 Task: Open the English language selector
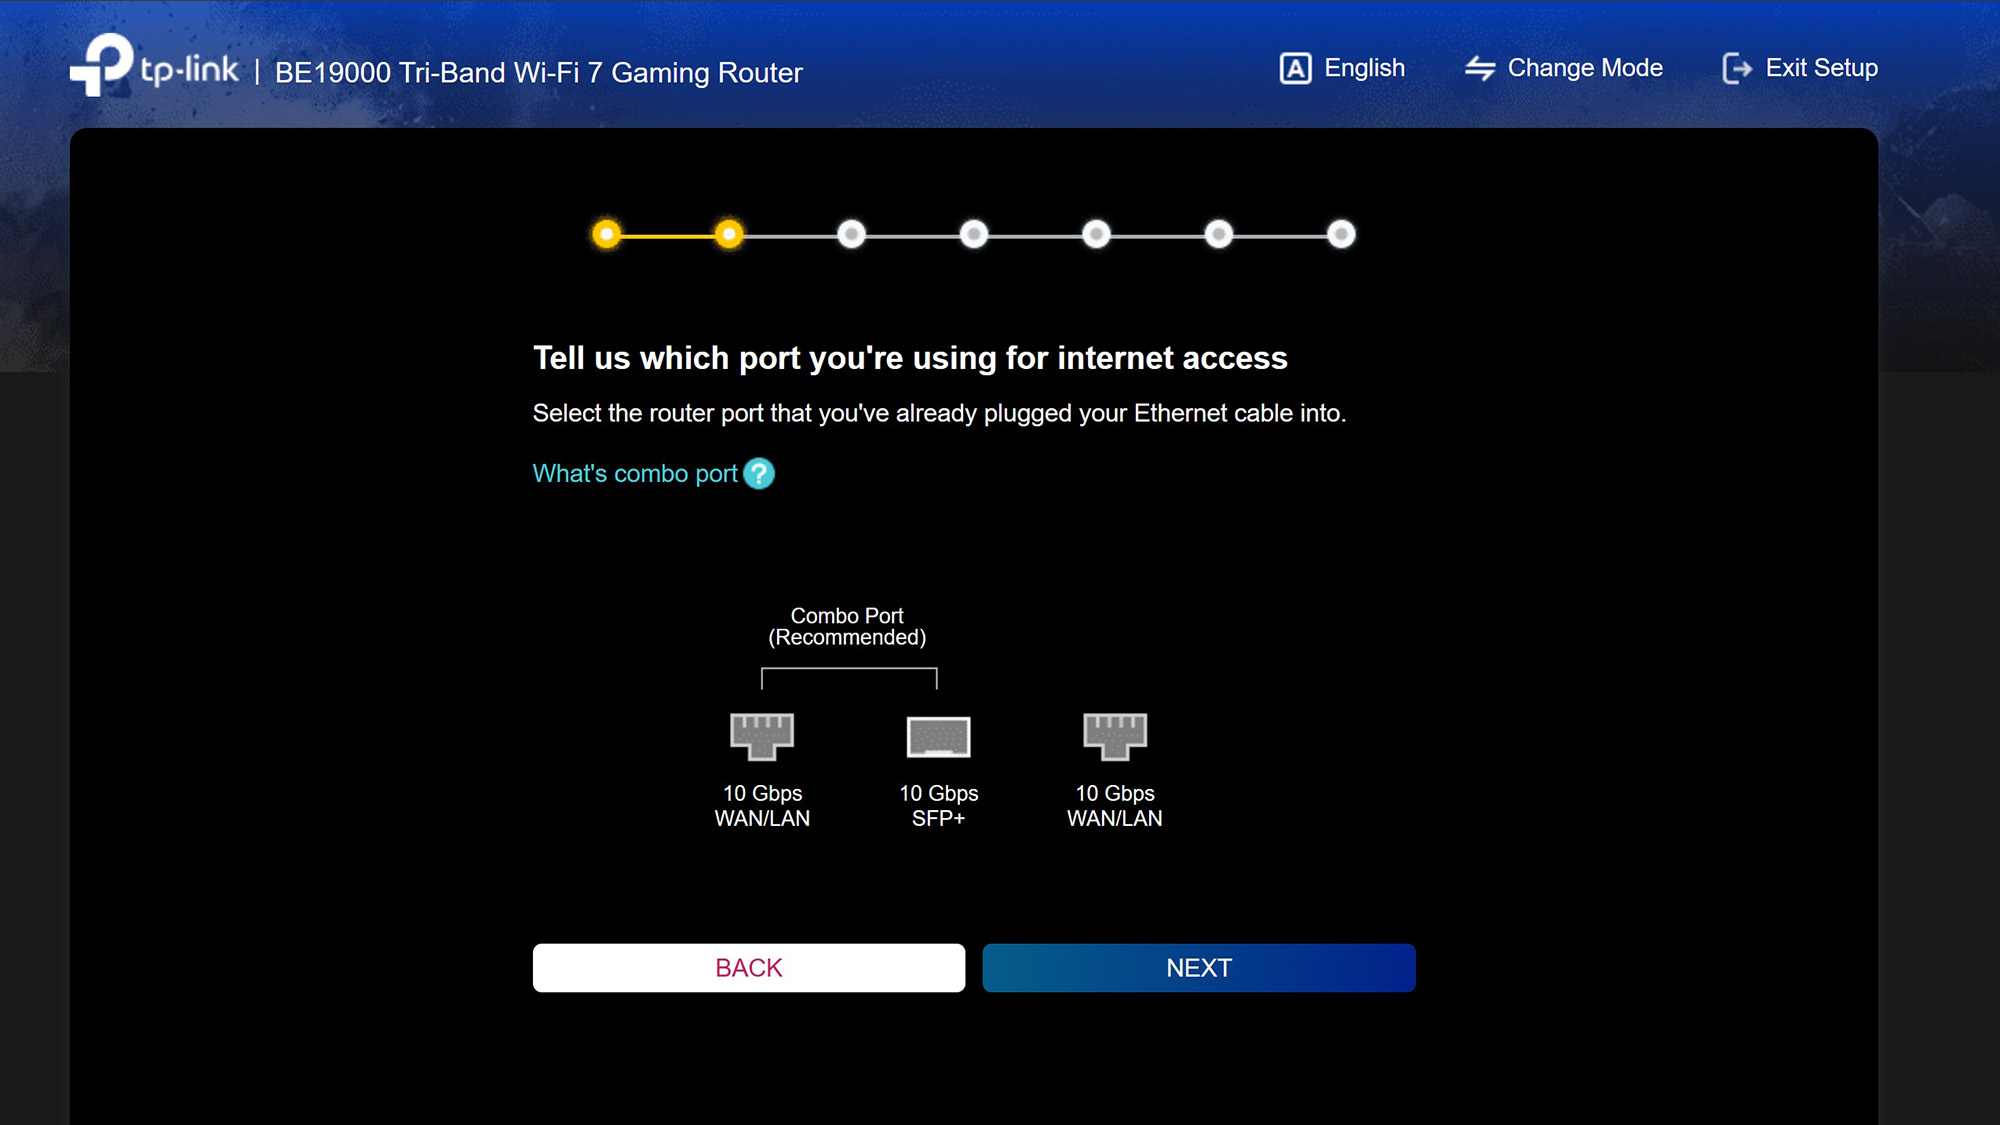pos(1342,68)
